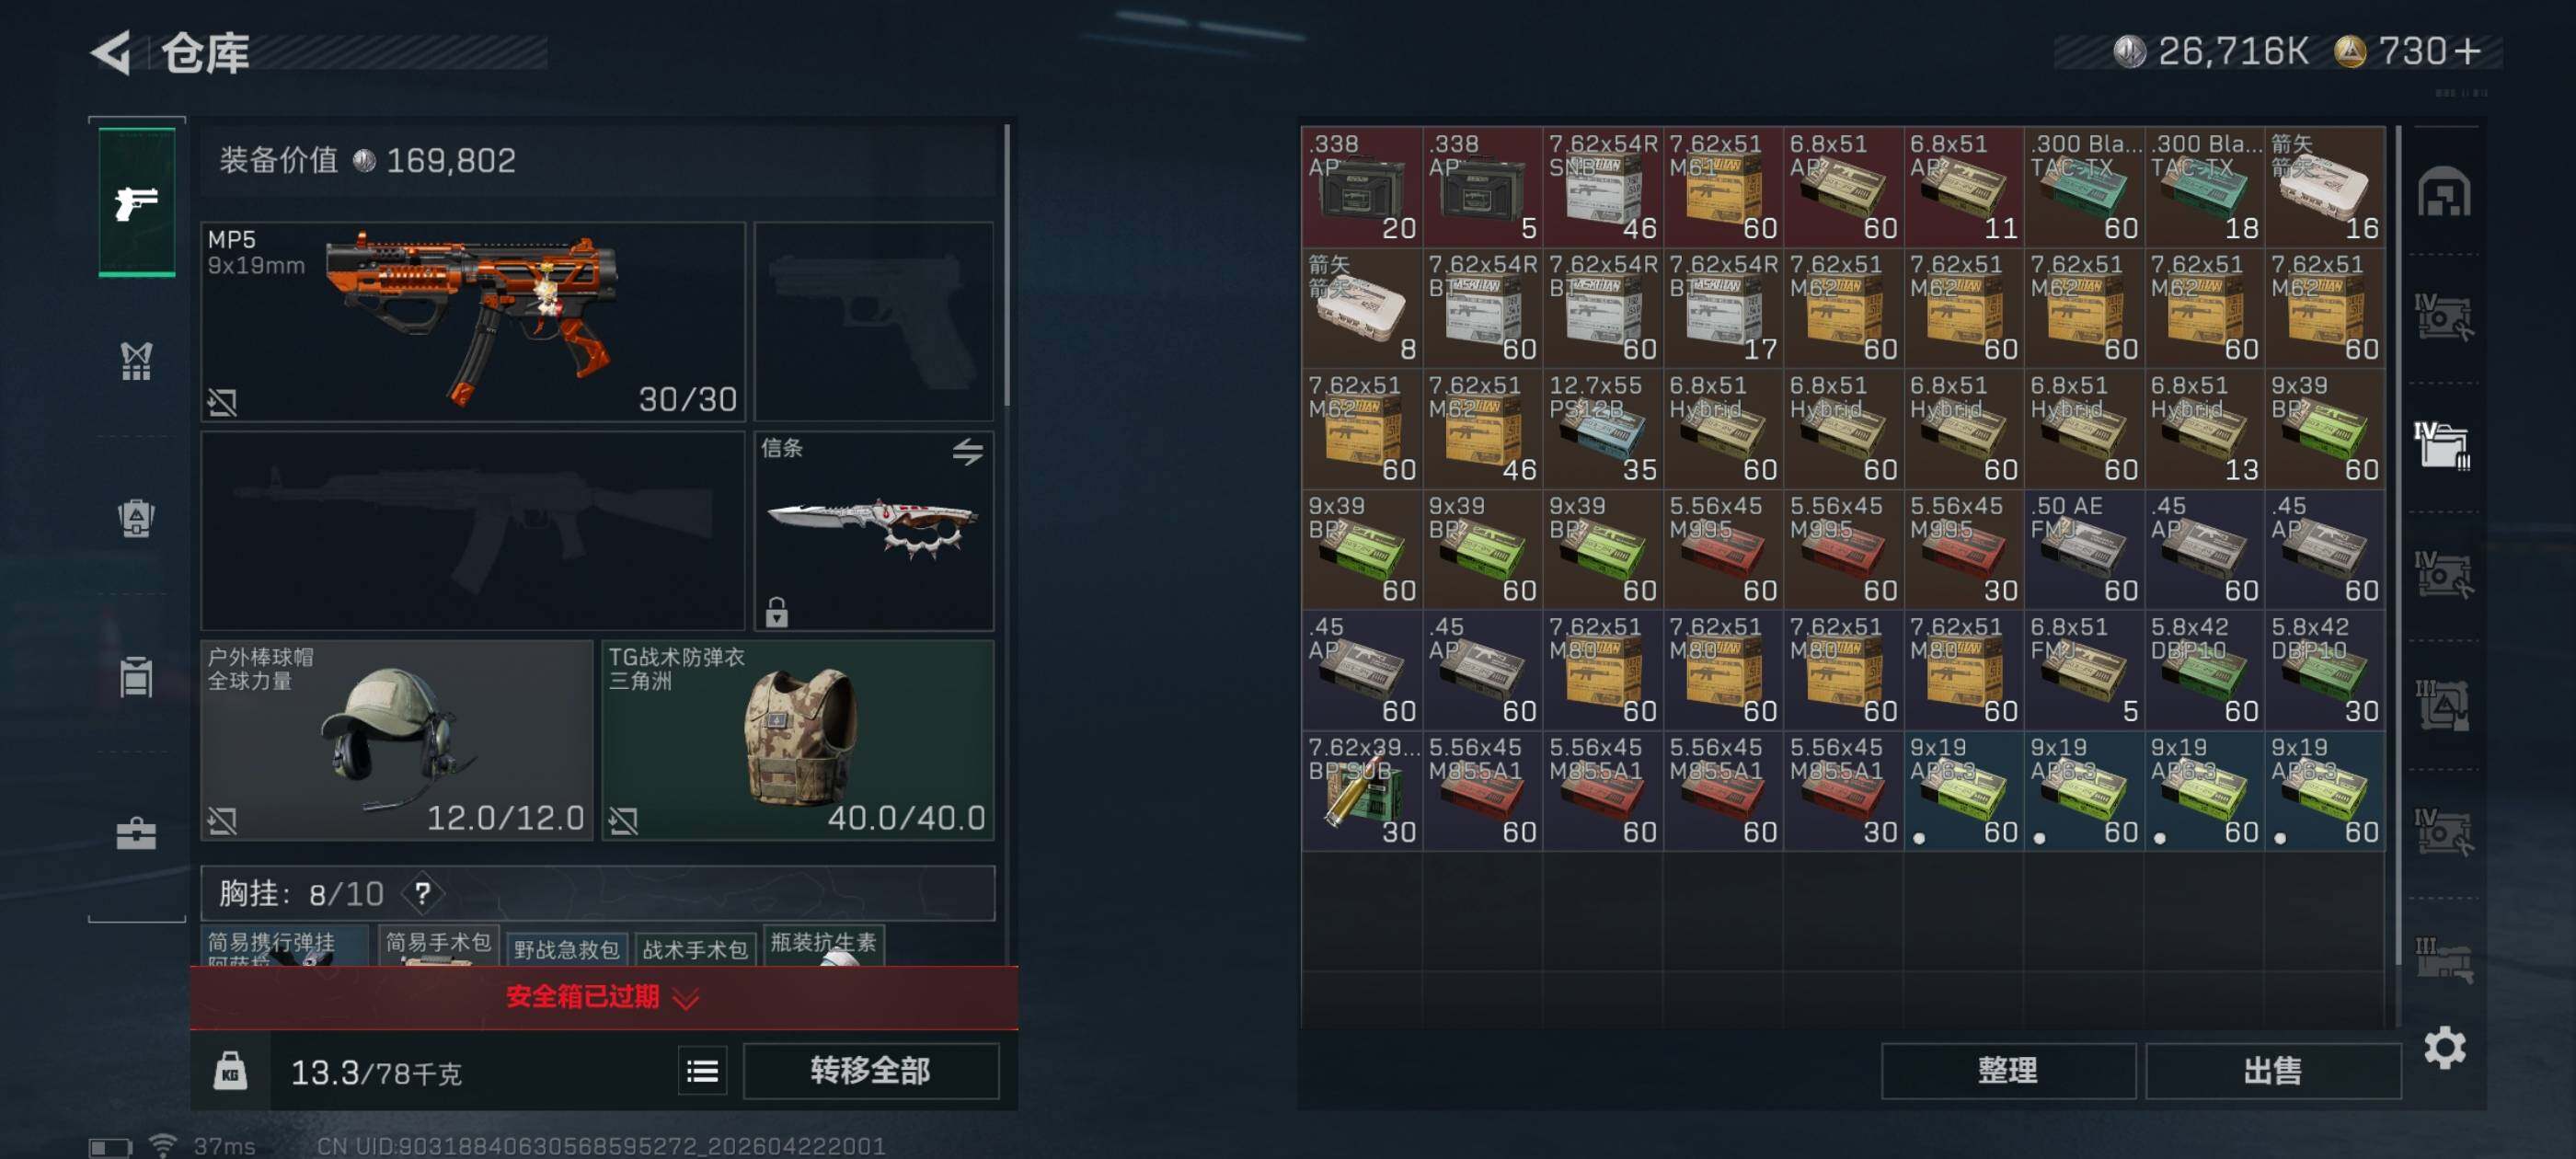Click the 出售 sell button
Viewport: 2576px width, 1159px height.
pos(2272,1071)
